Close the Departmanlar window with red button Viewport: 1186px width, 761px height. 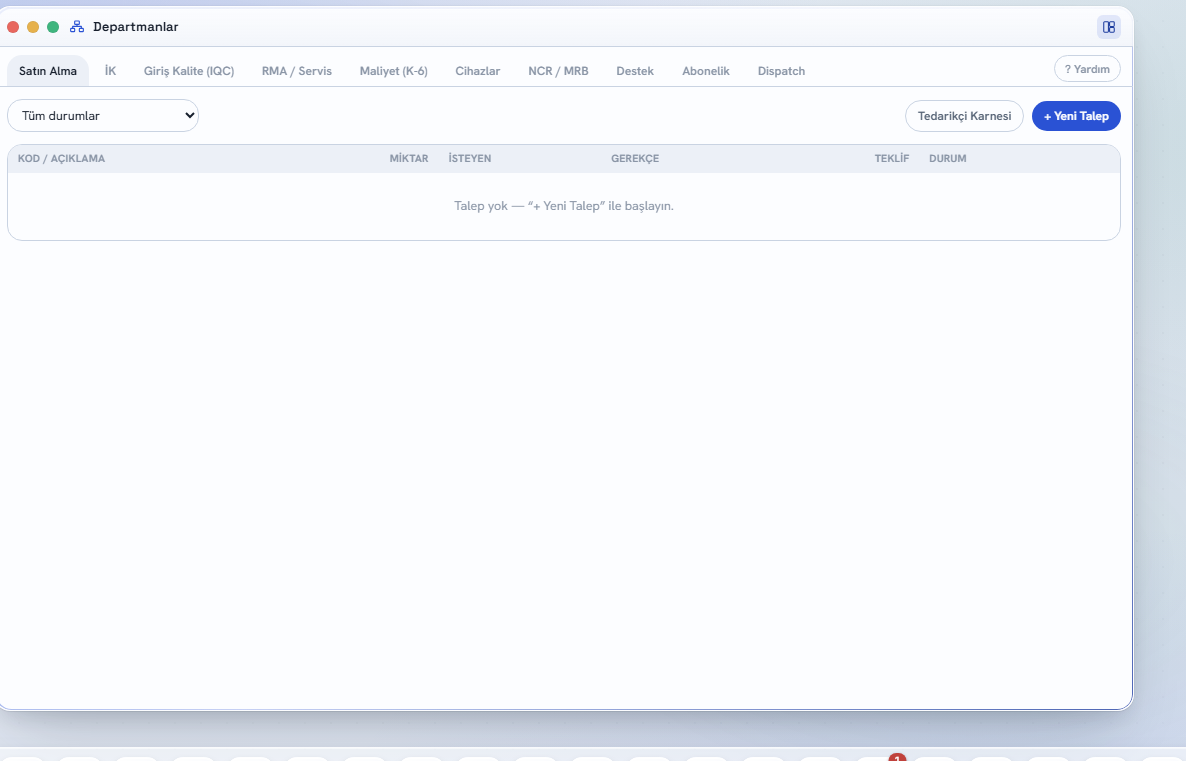click(13, 27)
